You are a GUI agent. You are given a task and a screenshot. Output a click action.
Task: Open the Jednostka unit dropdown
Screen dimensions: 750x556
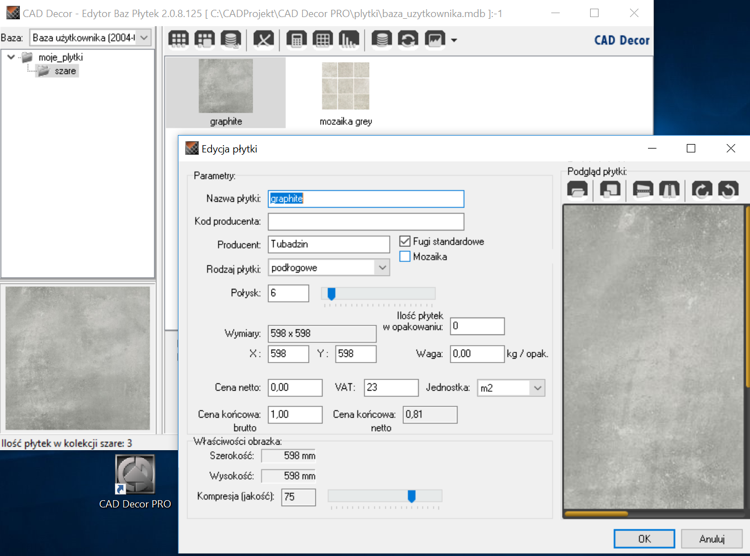click(x=537, y=388)
